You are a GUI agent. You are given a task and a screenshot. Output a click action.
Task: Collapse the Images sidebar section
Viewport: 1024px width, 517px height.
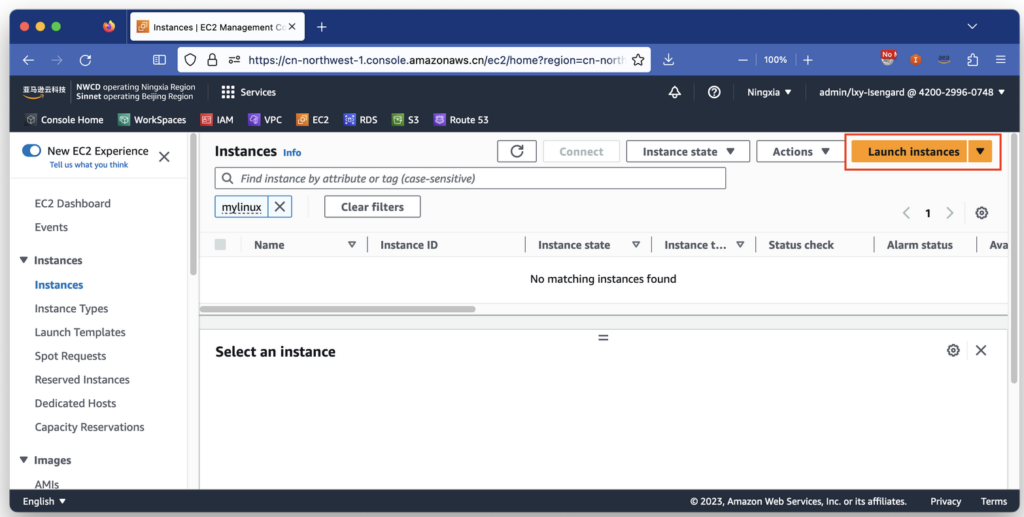point(24,460)
